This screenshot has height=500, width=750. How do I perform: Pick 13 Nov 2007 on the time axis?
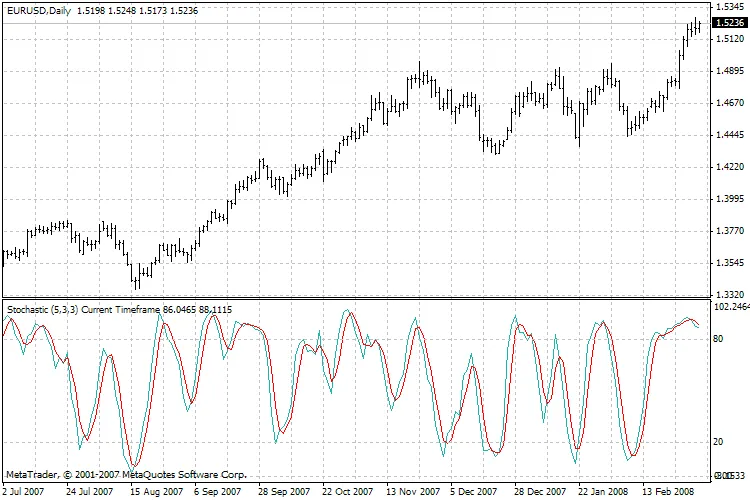click(413, 492)
